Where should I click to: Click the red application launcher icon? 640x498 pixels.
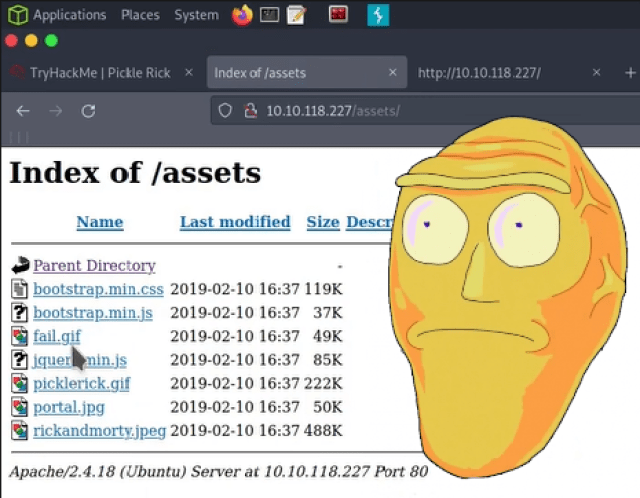(338, 14)
